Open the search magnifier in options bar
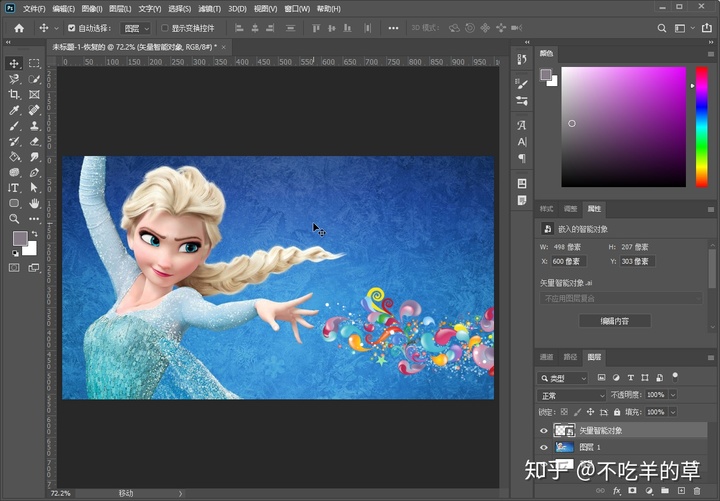This screenshot has width=720, height=501. [662, 28]
